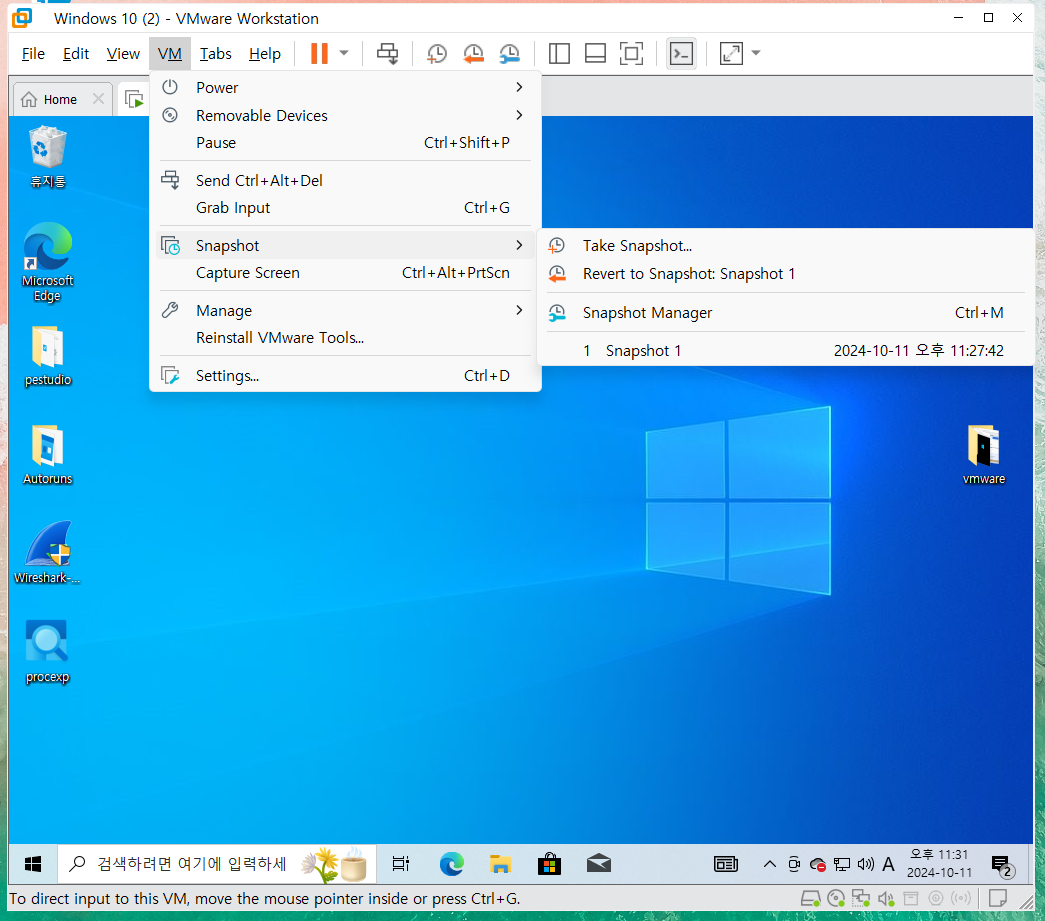
Task: Open Settings... from the VM menu
Action: 345,376
